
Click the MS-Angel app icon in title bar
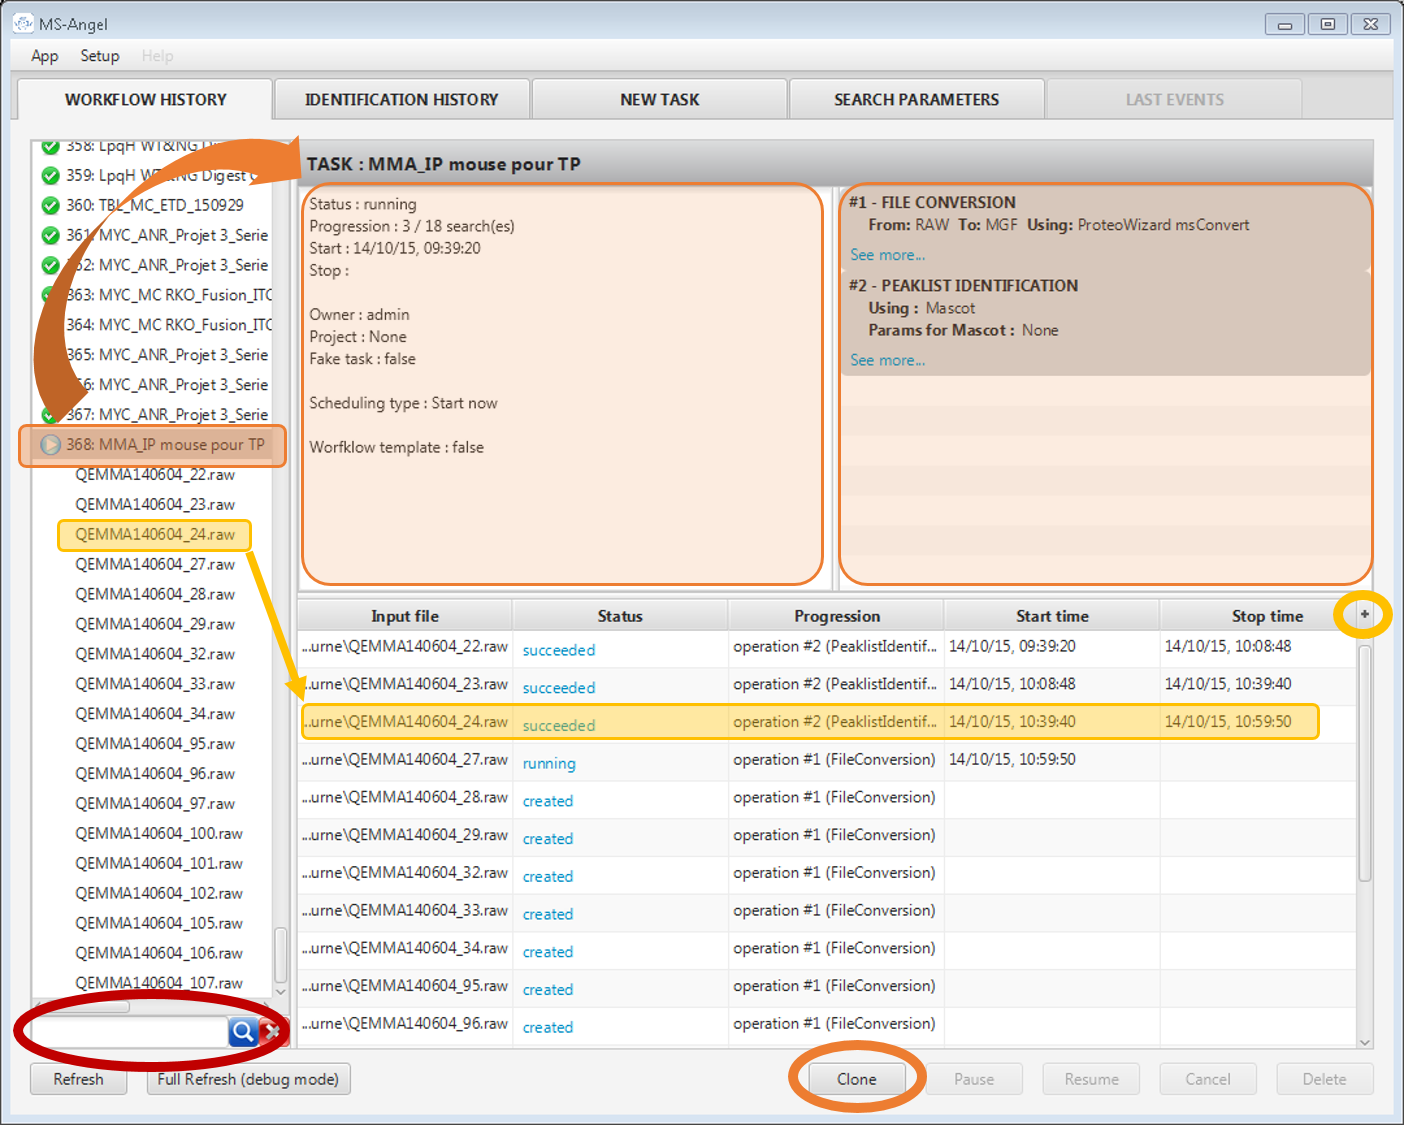click(x=23, y=23)
